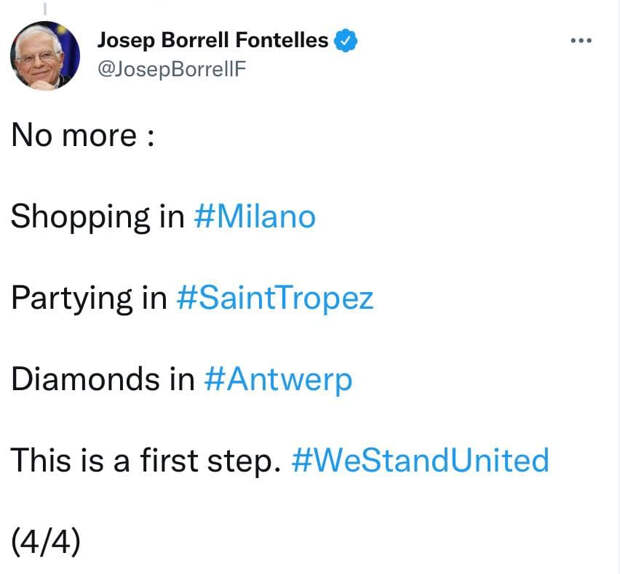Click the sentence 'This is a first step.'
The image size is (620, 574).
(146, 461)
